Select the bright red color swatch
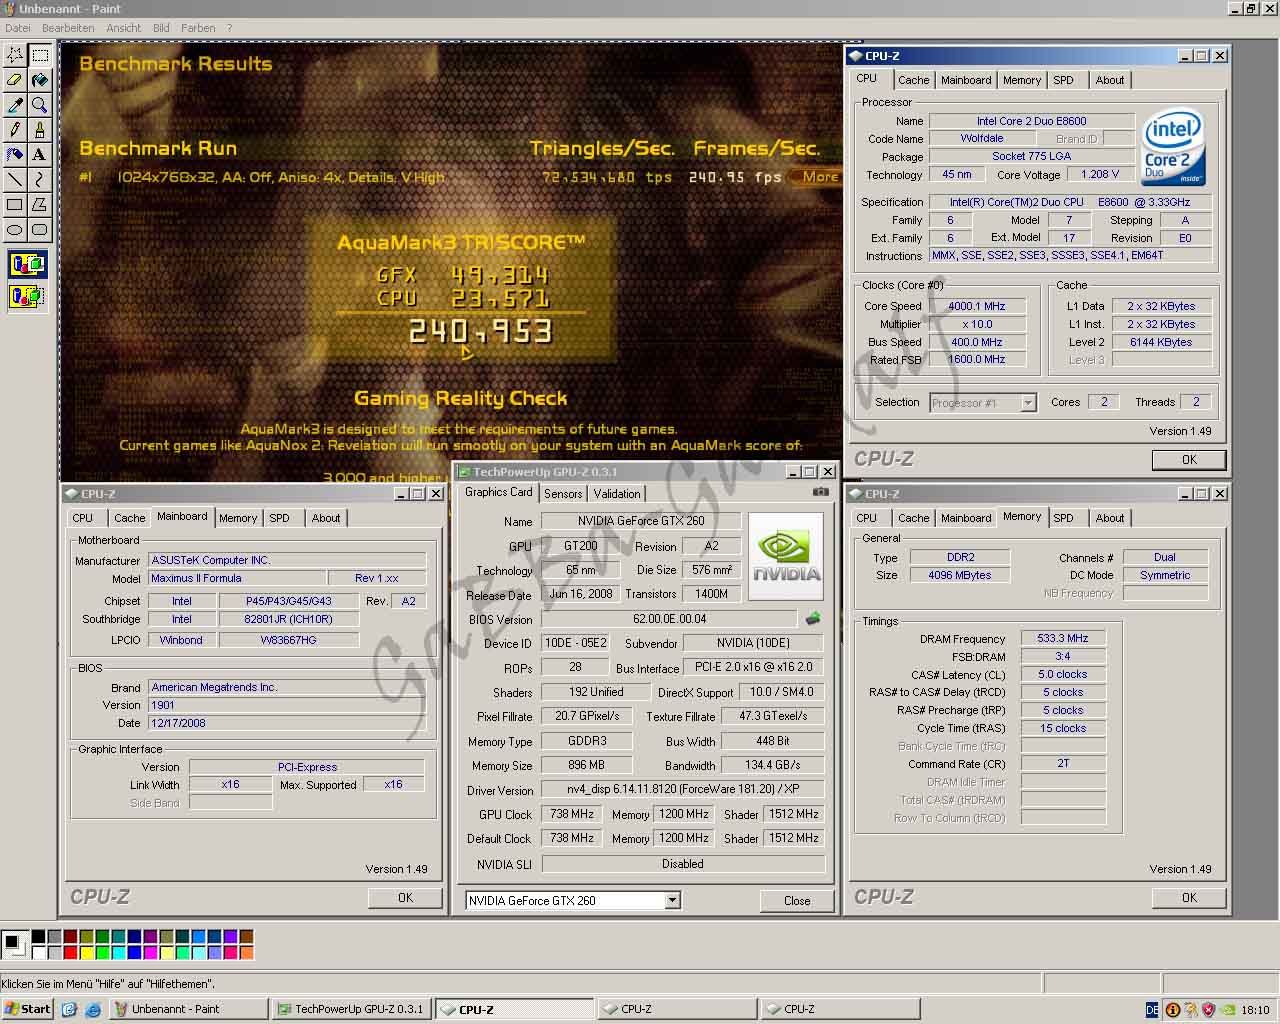 (x=70, y=953)
